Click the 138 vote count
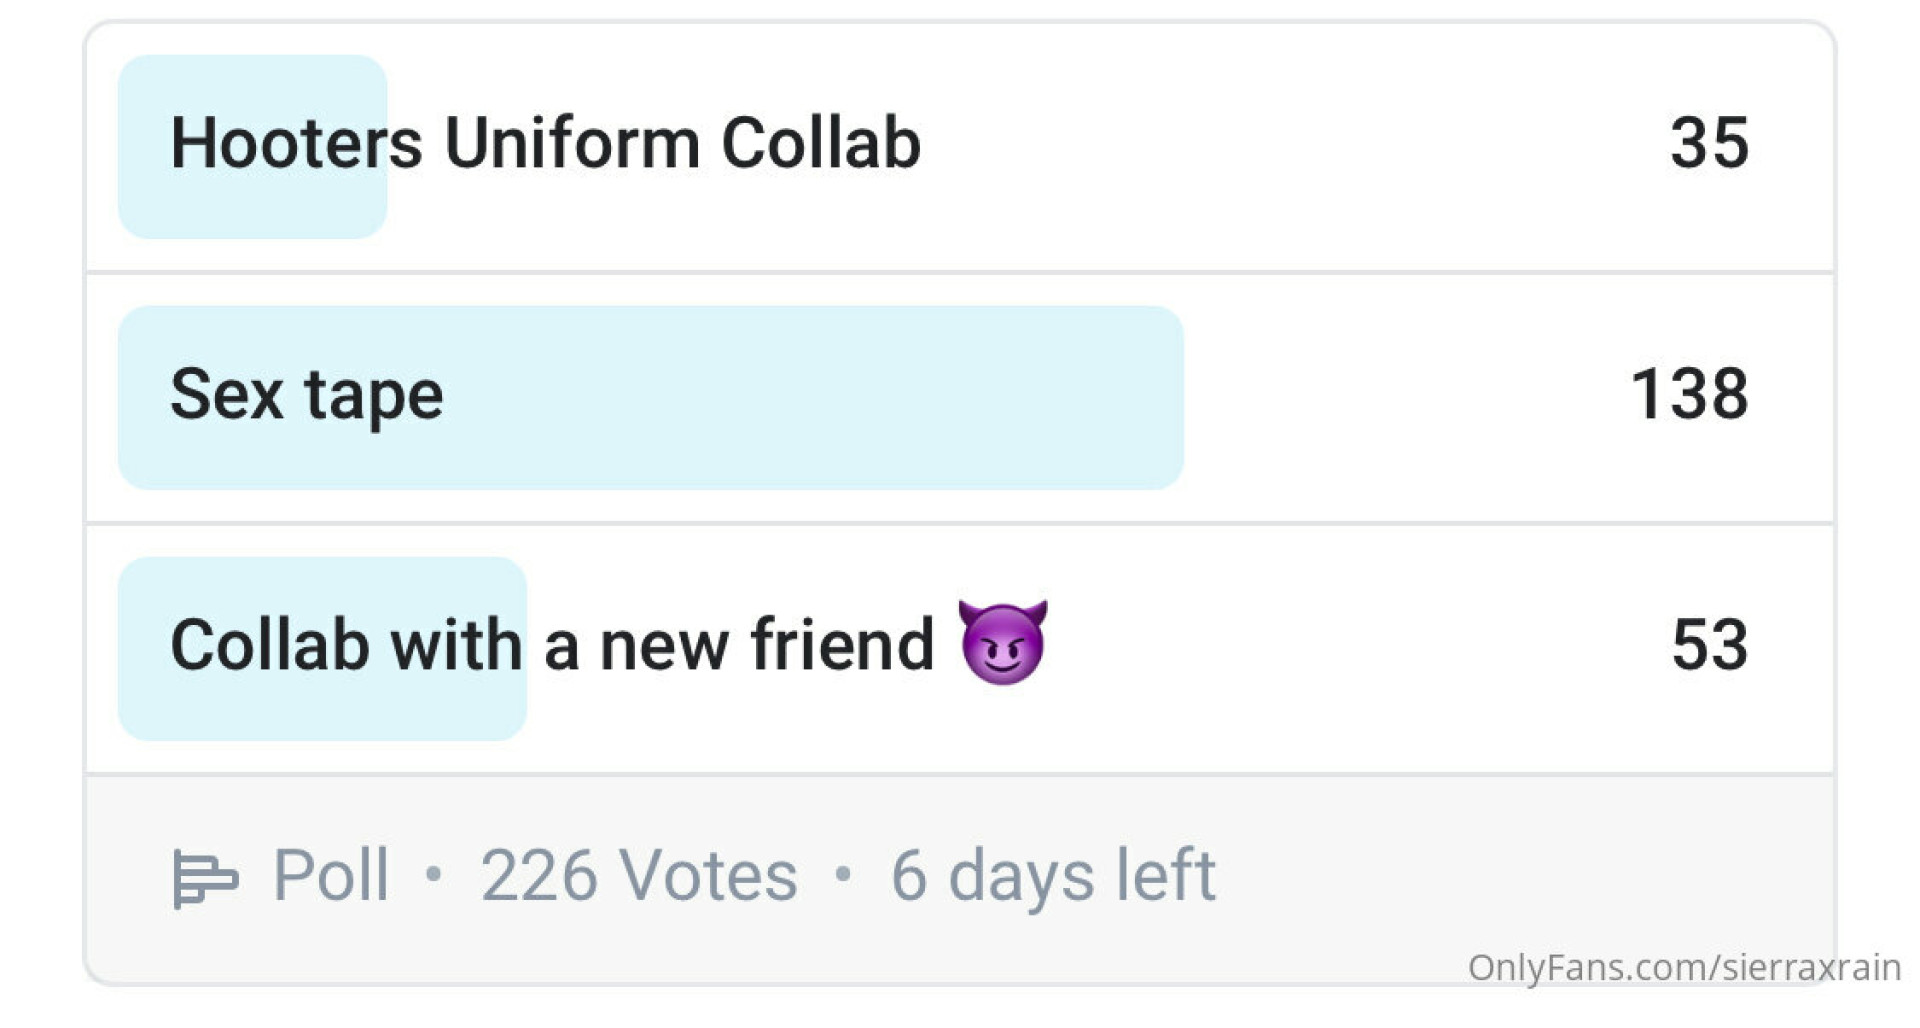This screenshot has height=1028, width=1920. click(1689, 395)
